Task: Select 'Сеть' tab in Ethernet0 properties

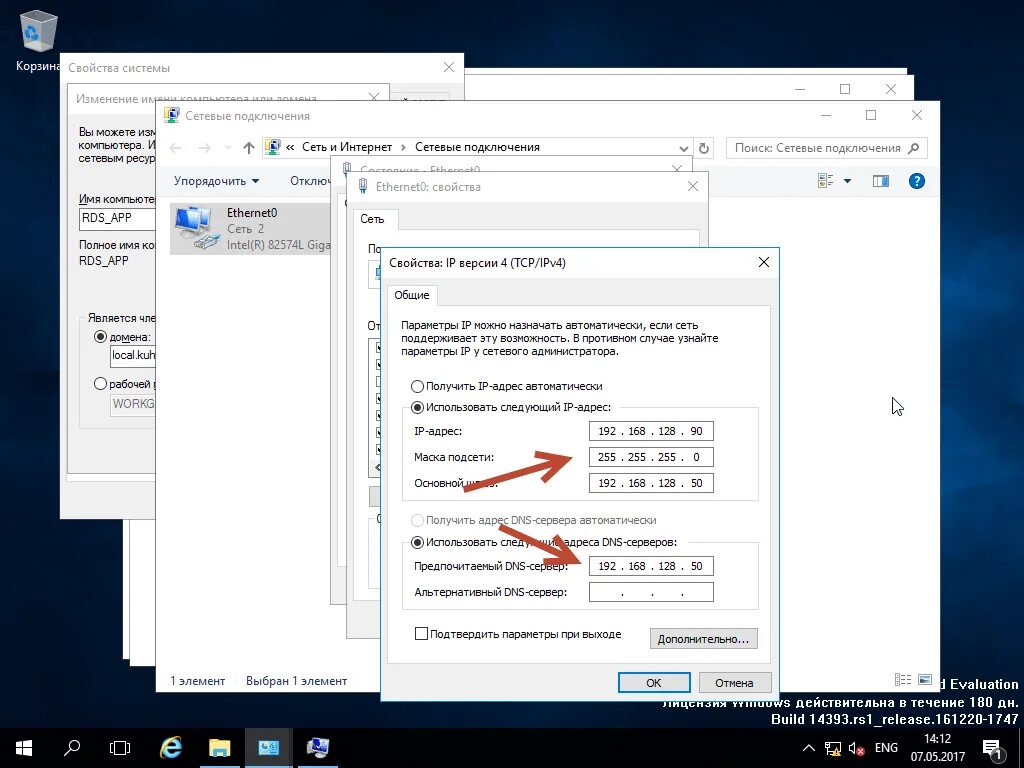Action: click(x=372, y=219)
